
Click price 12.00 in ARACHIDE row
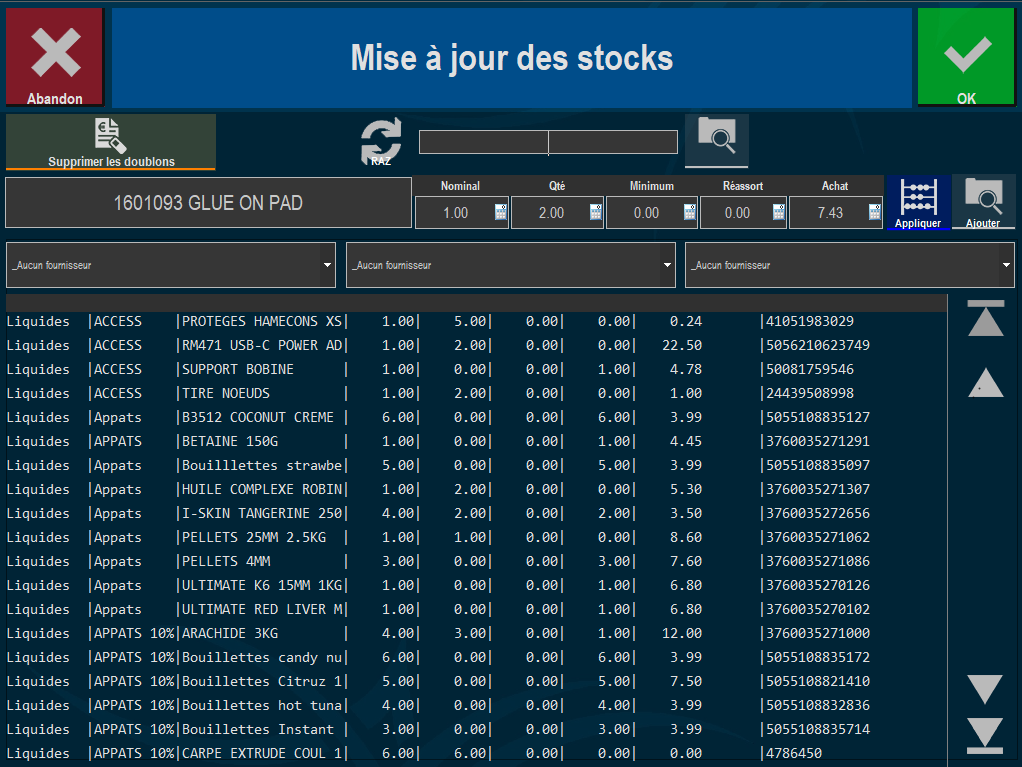point(682,633)
